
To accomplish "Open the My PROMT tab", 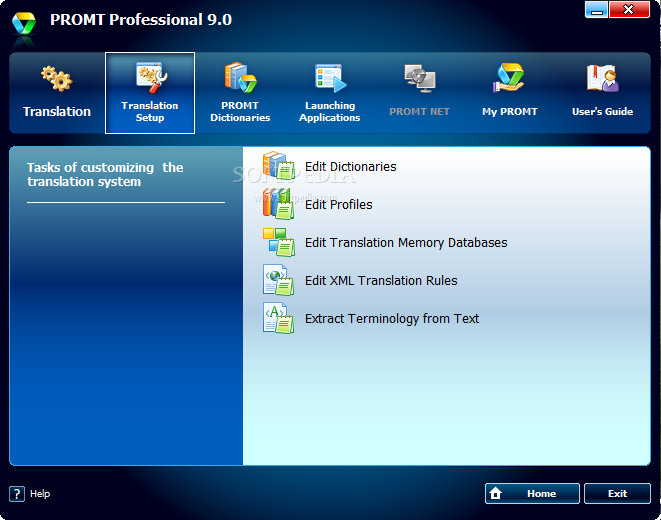I will coord(510,93).
